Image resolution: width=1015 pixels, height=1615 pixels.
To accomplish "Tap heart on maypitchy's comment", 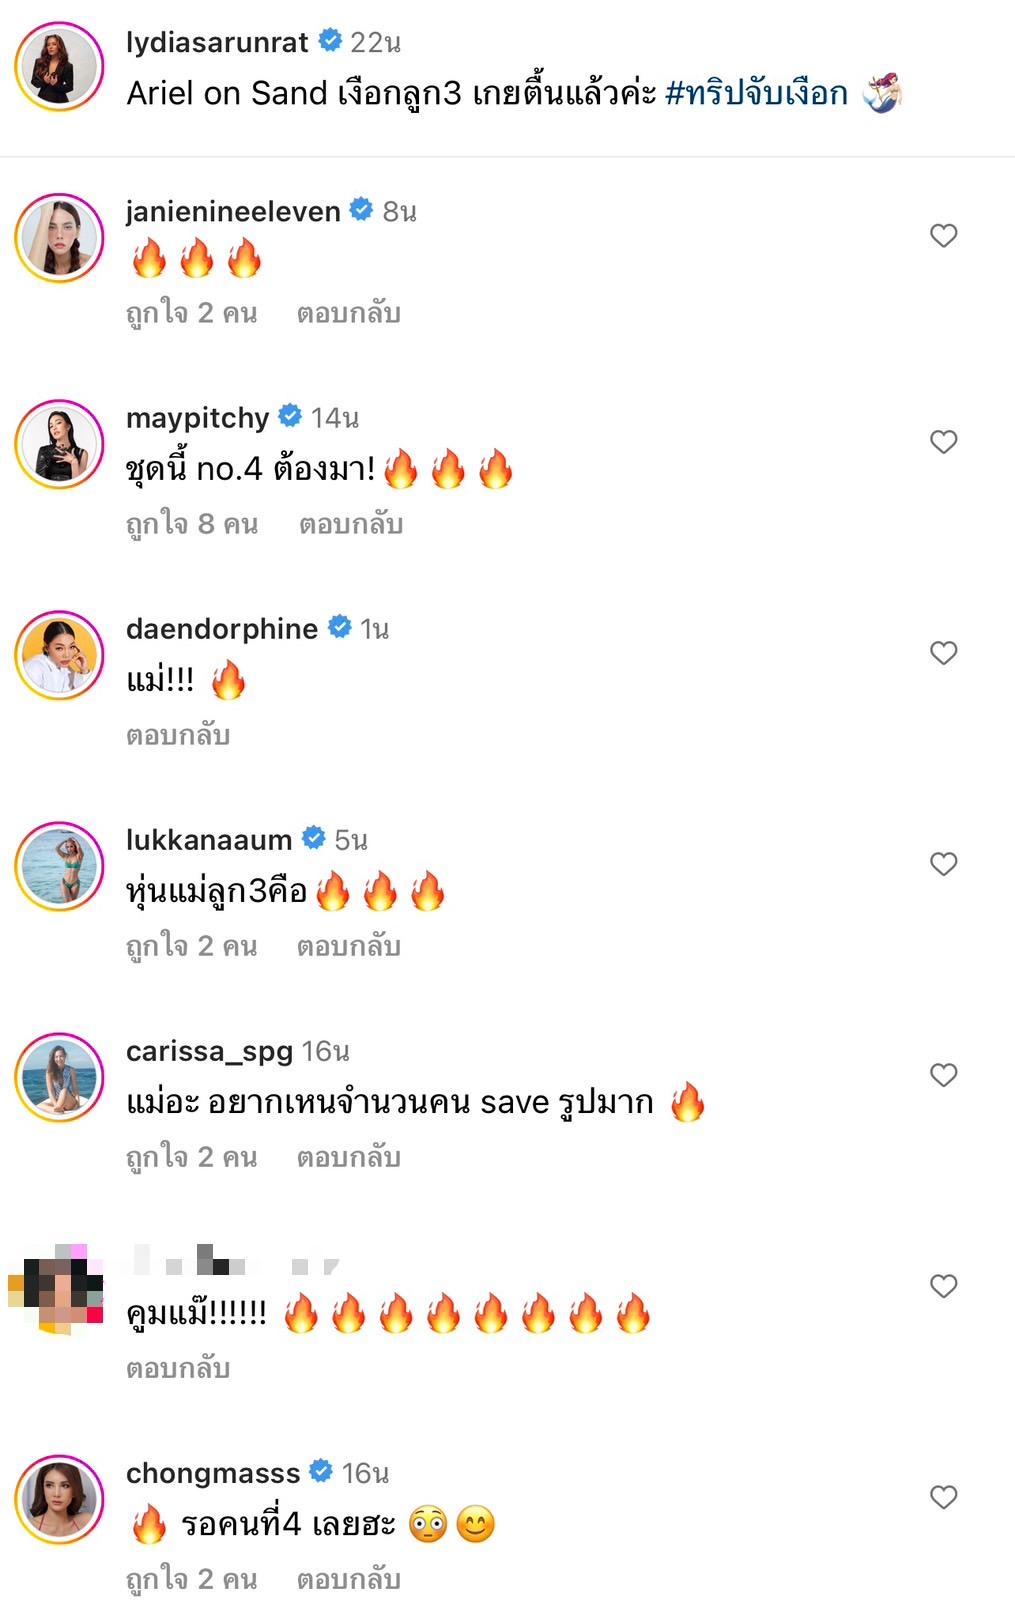I will click(x=943, y=442).
